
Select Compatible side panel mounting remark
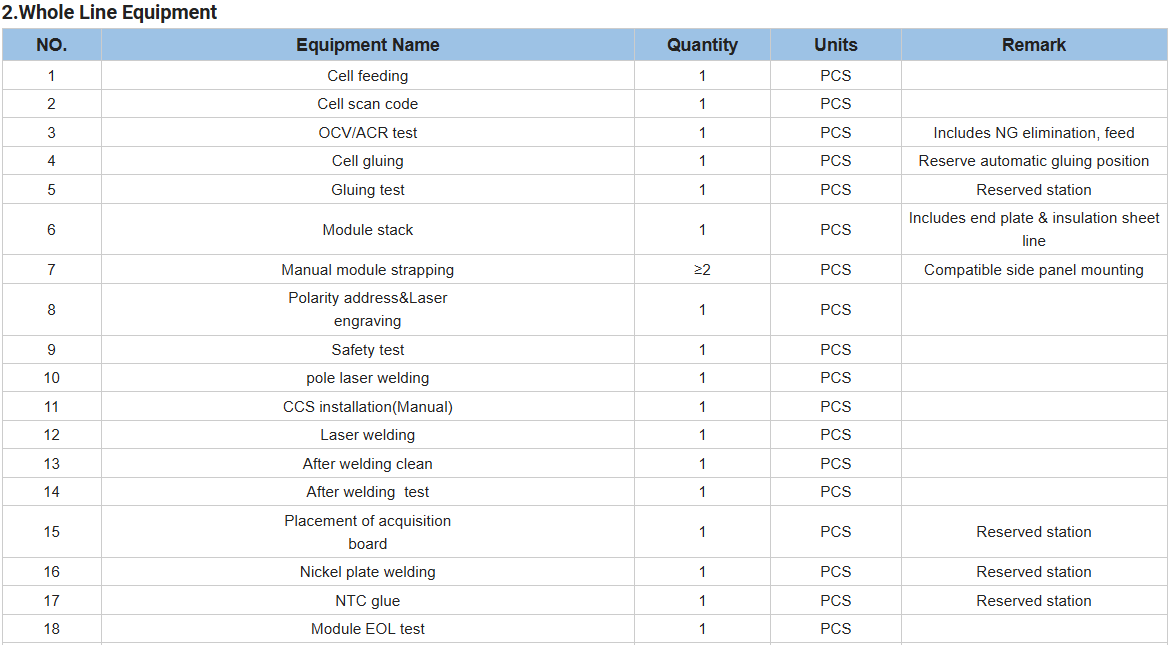point(1034,269)
